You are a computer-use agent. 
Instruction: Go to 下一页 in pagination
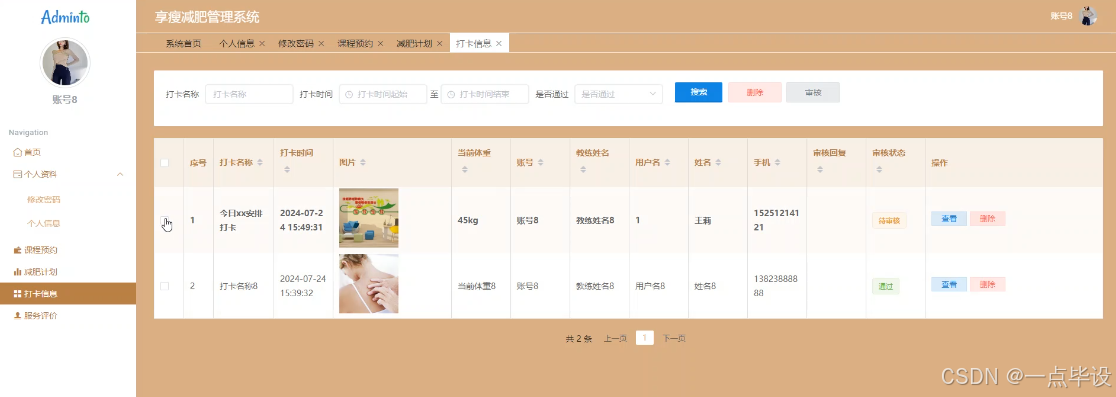pyautogui.click(x=674, y=339)
